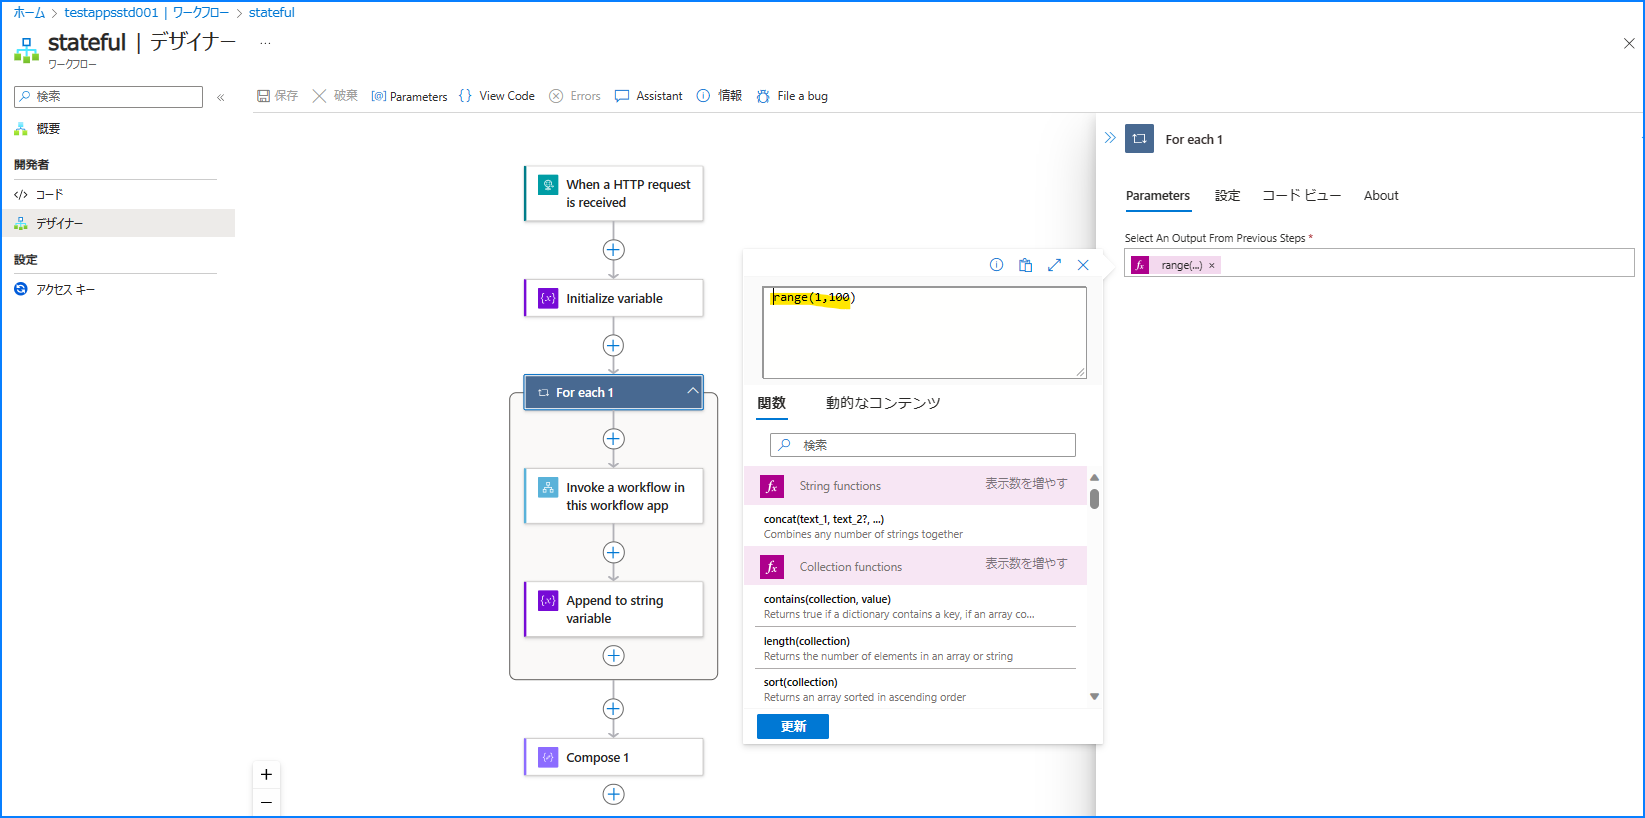Click the Initialize variable purple icon

pos(548,298)
